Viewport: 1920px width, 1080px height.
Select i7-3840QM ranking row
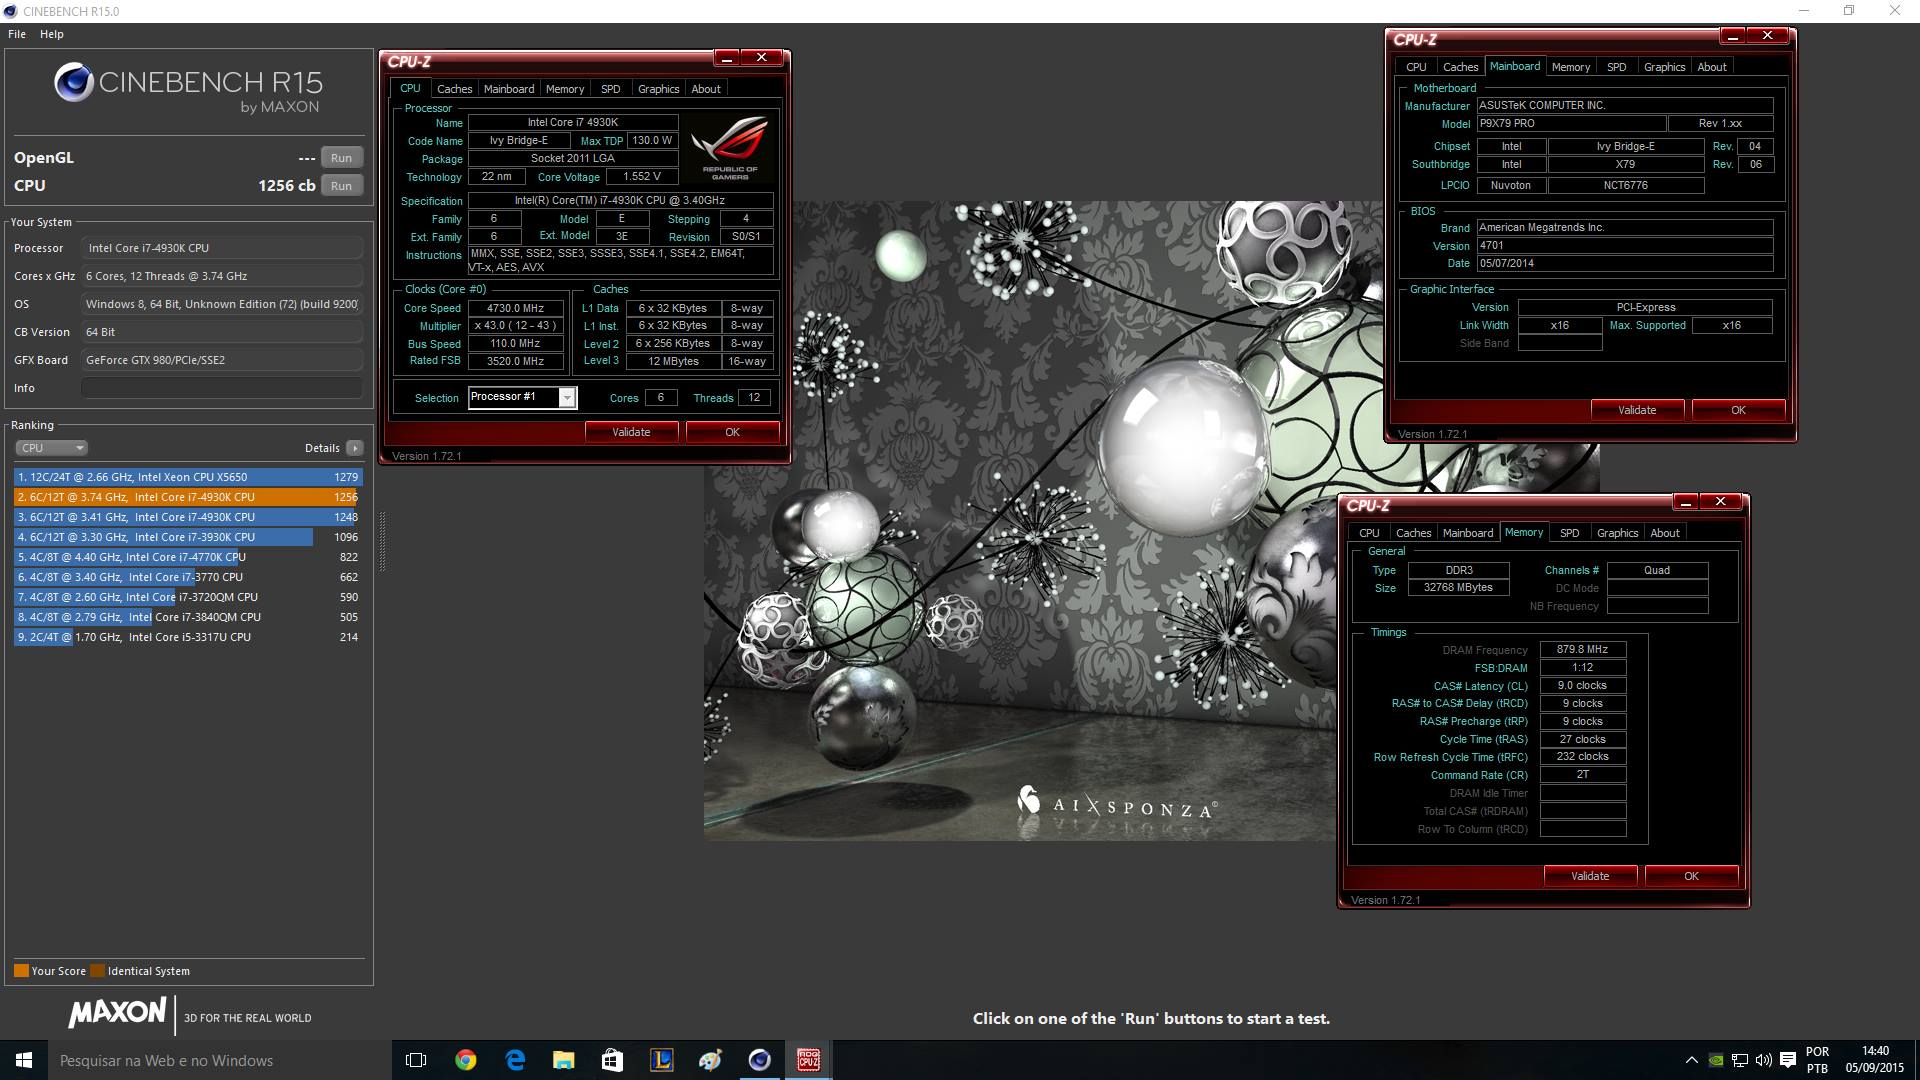pos(188,617)
